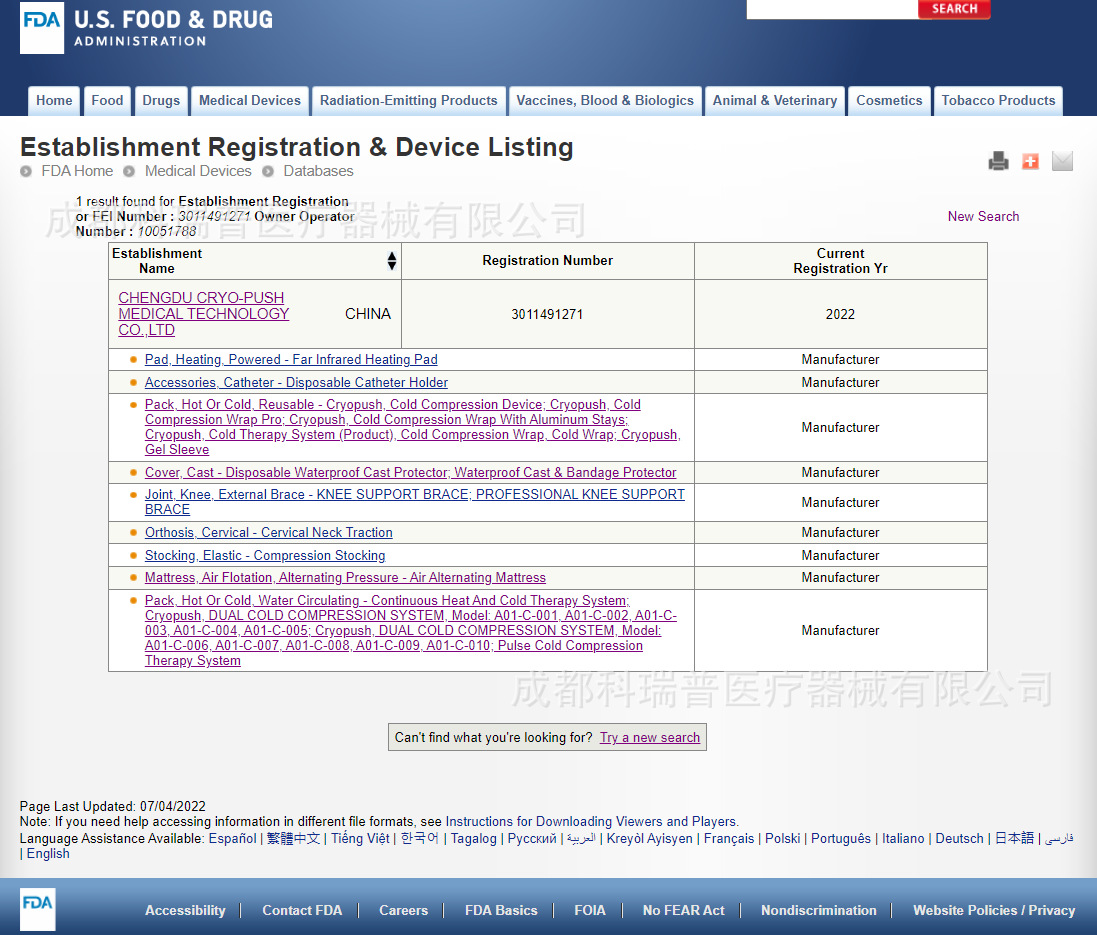Select 日本語 language assistance
The width and height of the screenshot is (1097, 935).
[x=1014, y=838]
